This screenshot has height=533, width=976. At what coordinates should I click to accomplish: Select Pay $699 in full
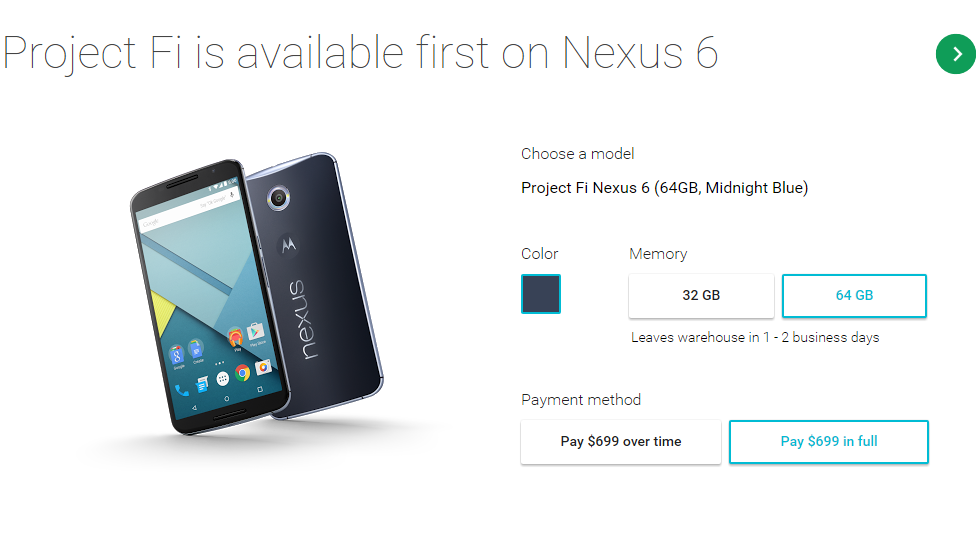[x=828, y=441]
